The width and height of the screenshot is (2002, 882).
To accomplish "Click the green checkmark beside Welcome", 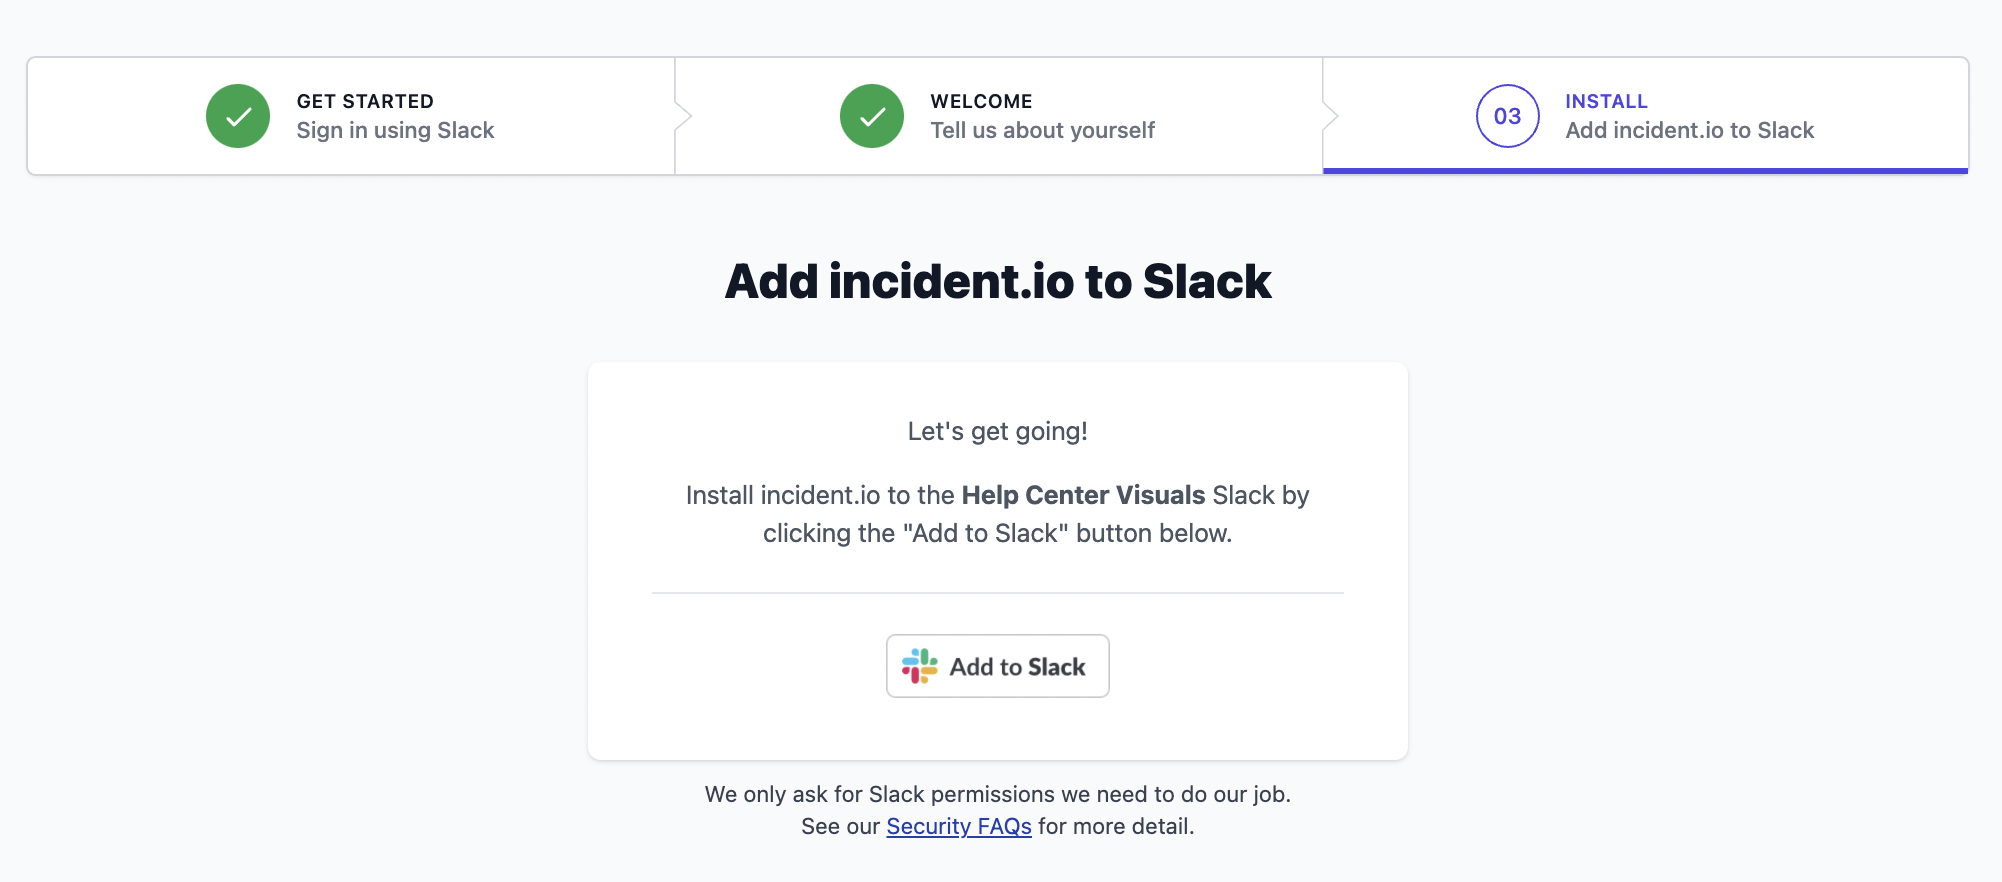I will [872, 116].
